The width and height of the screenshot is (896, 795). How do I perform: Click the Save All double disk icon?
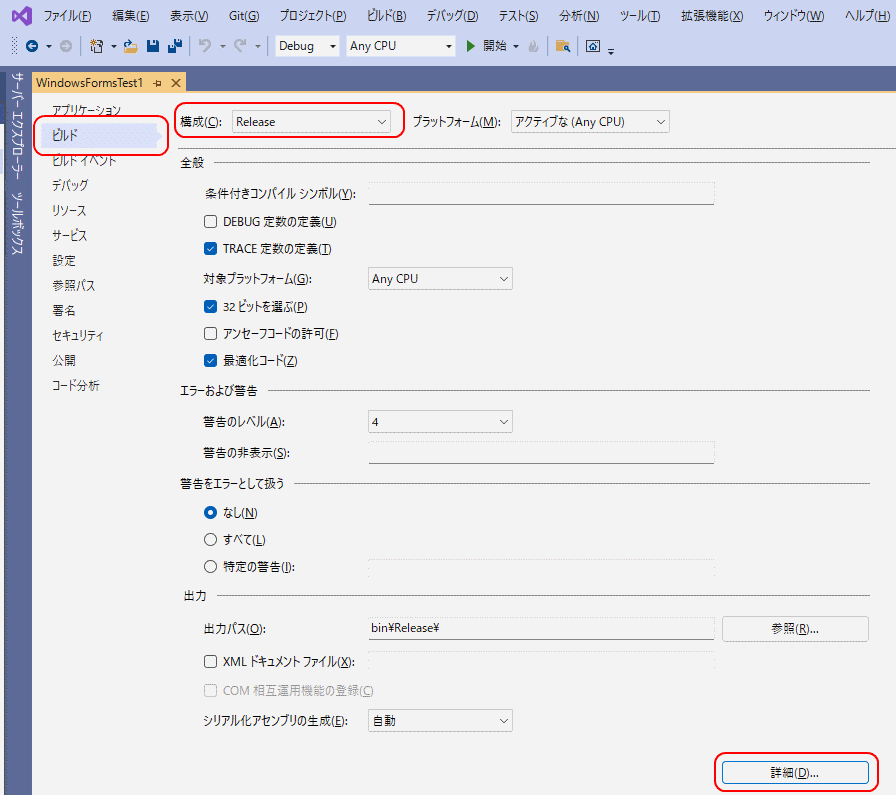(175, 46)
